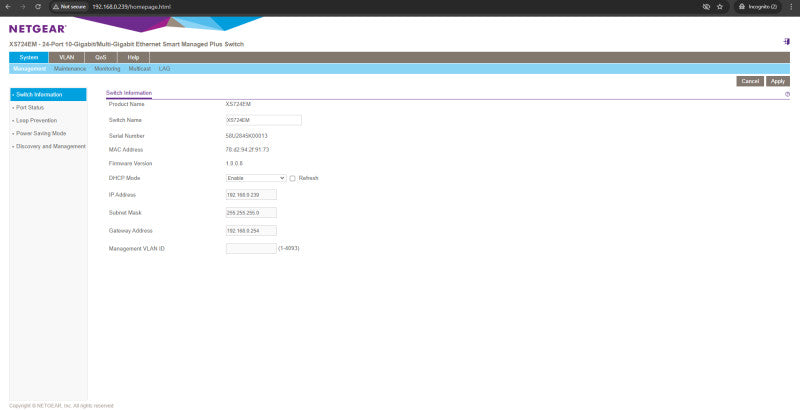Click the Apply button
800x410 pixels.
778,81
